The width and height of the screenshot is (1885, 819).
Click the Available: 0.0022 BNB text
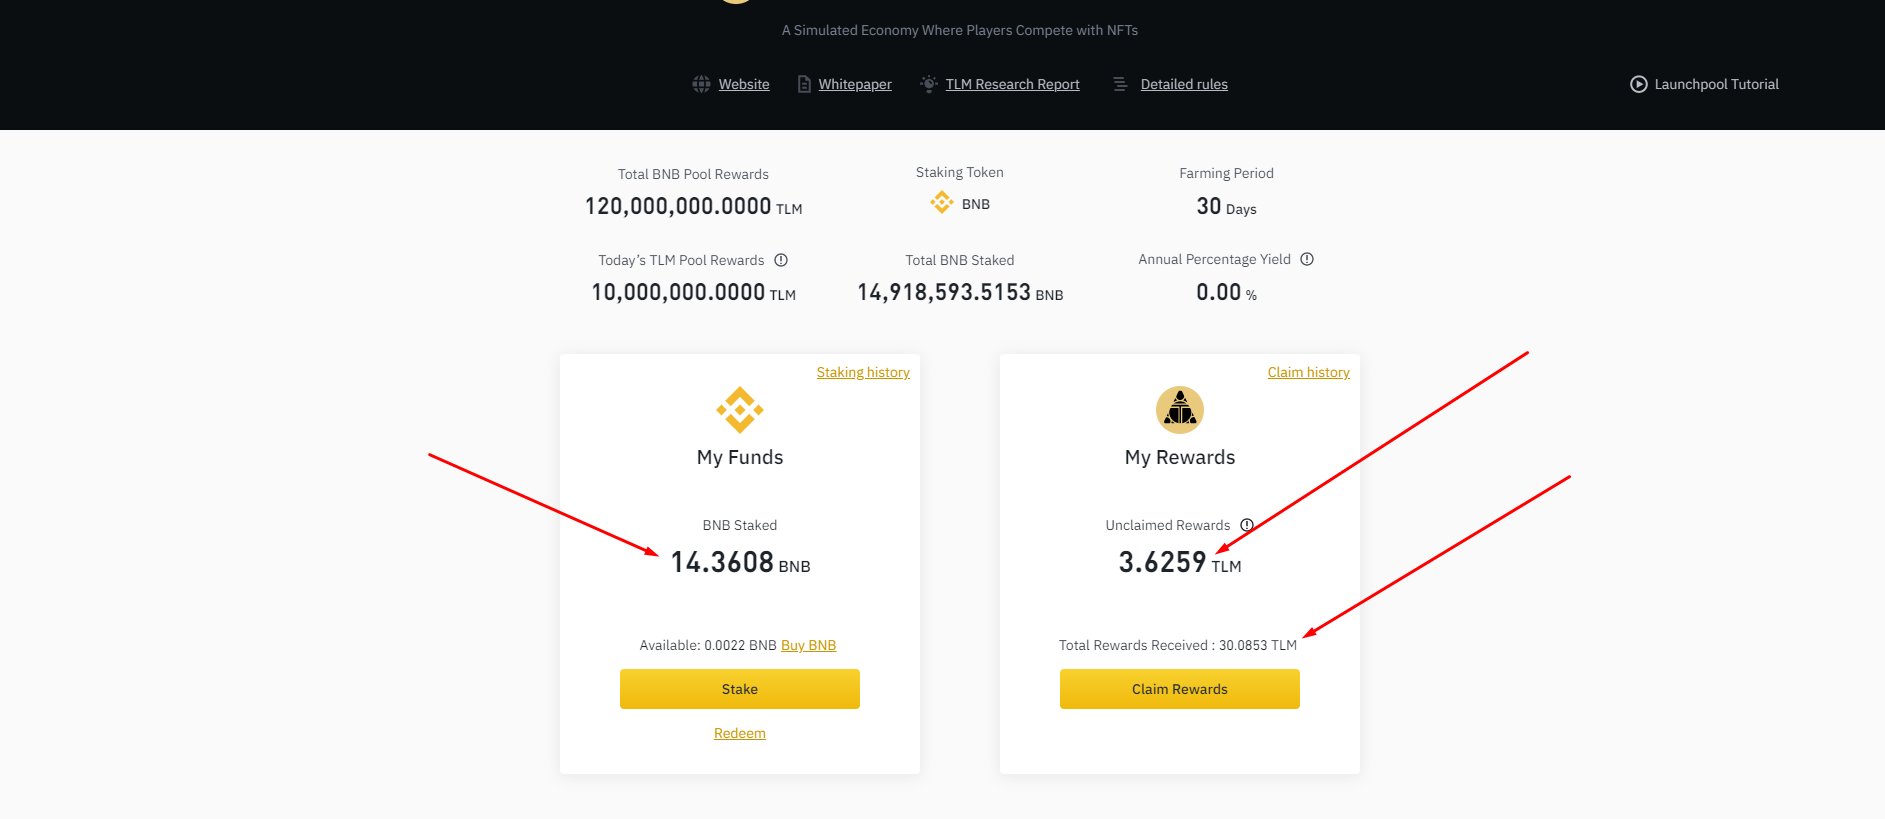(708, 645)
